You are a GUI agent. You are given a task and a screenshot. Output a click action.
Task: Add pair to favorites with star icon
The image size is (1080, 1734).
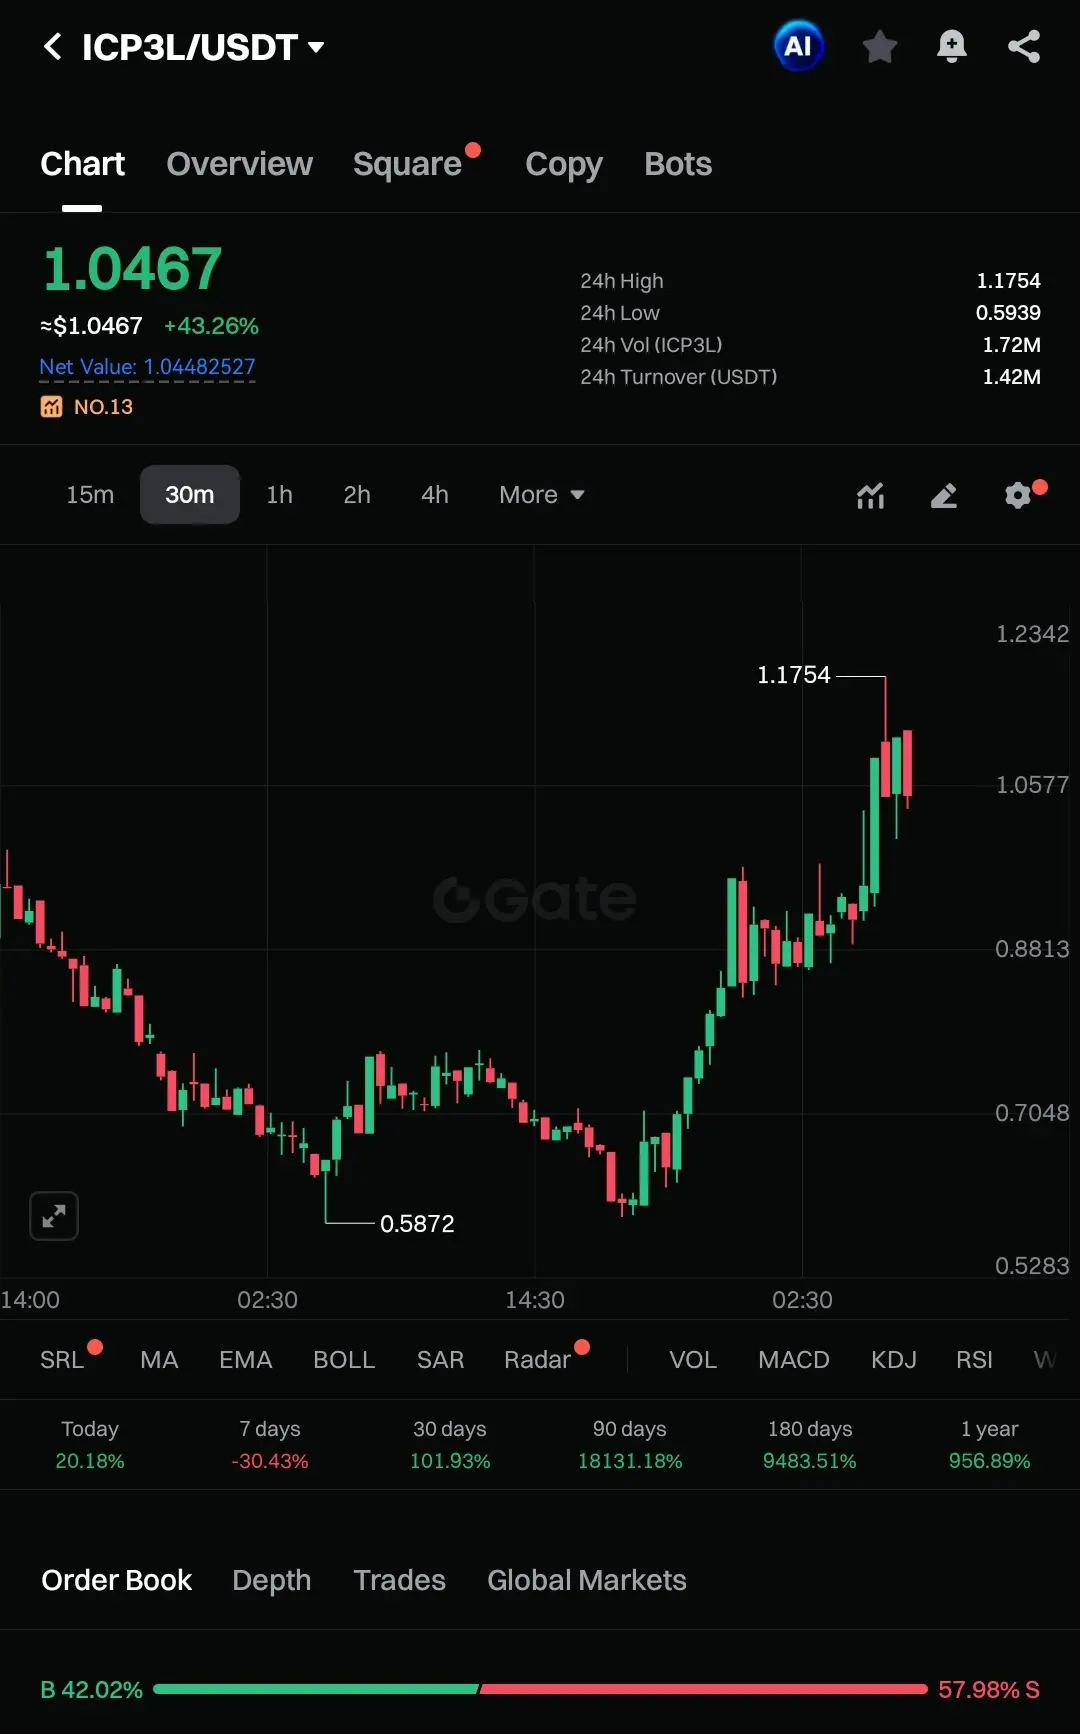(880, 46)
